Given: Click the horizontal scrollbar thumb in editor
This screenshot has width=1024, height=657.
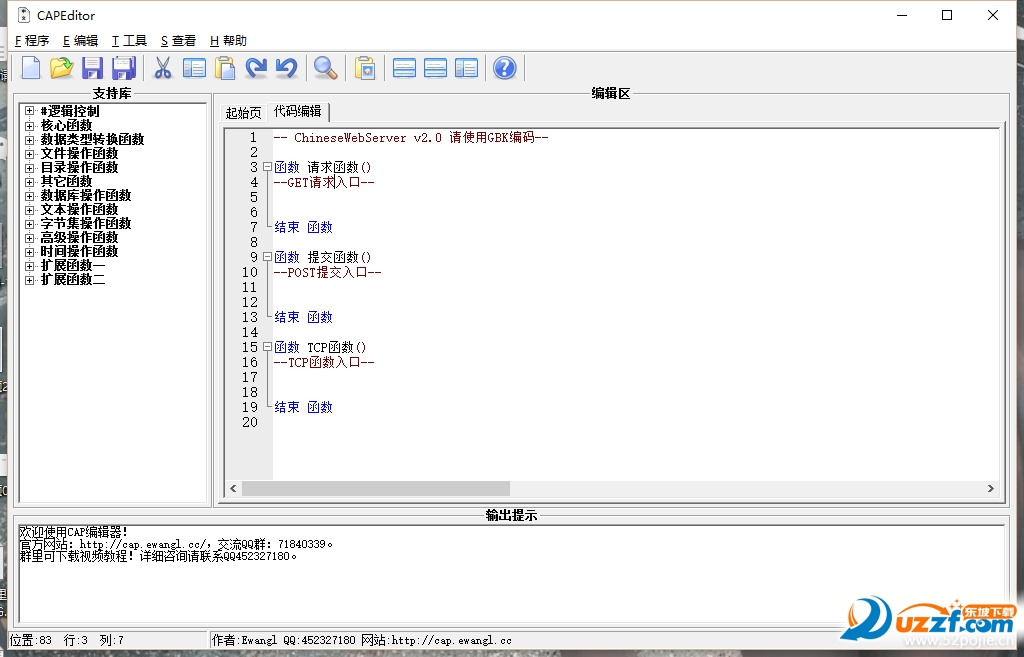Looking at the screenshot, I should coord(376,489).
